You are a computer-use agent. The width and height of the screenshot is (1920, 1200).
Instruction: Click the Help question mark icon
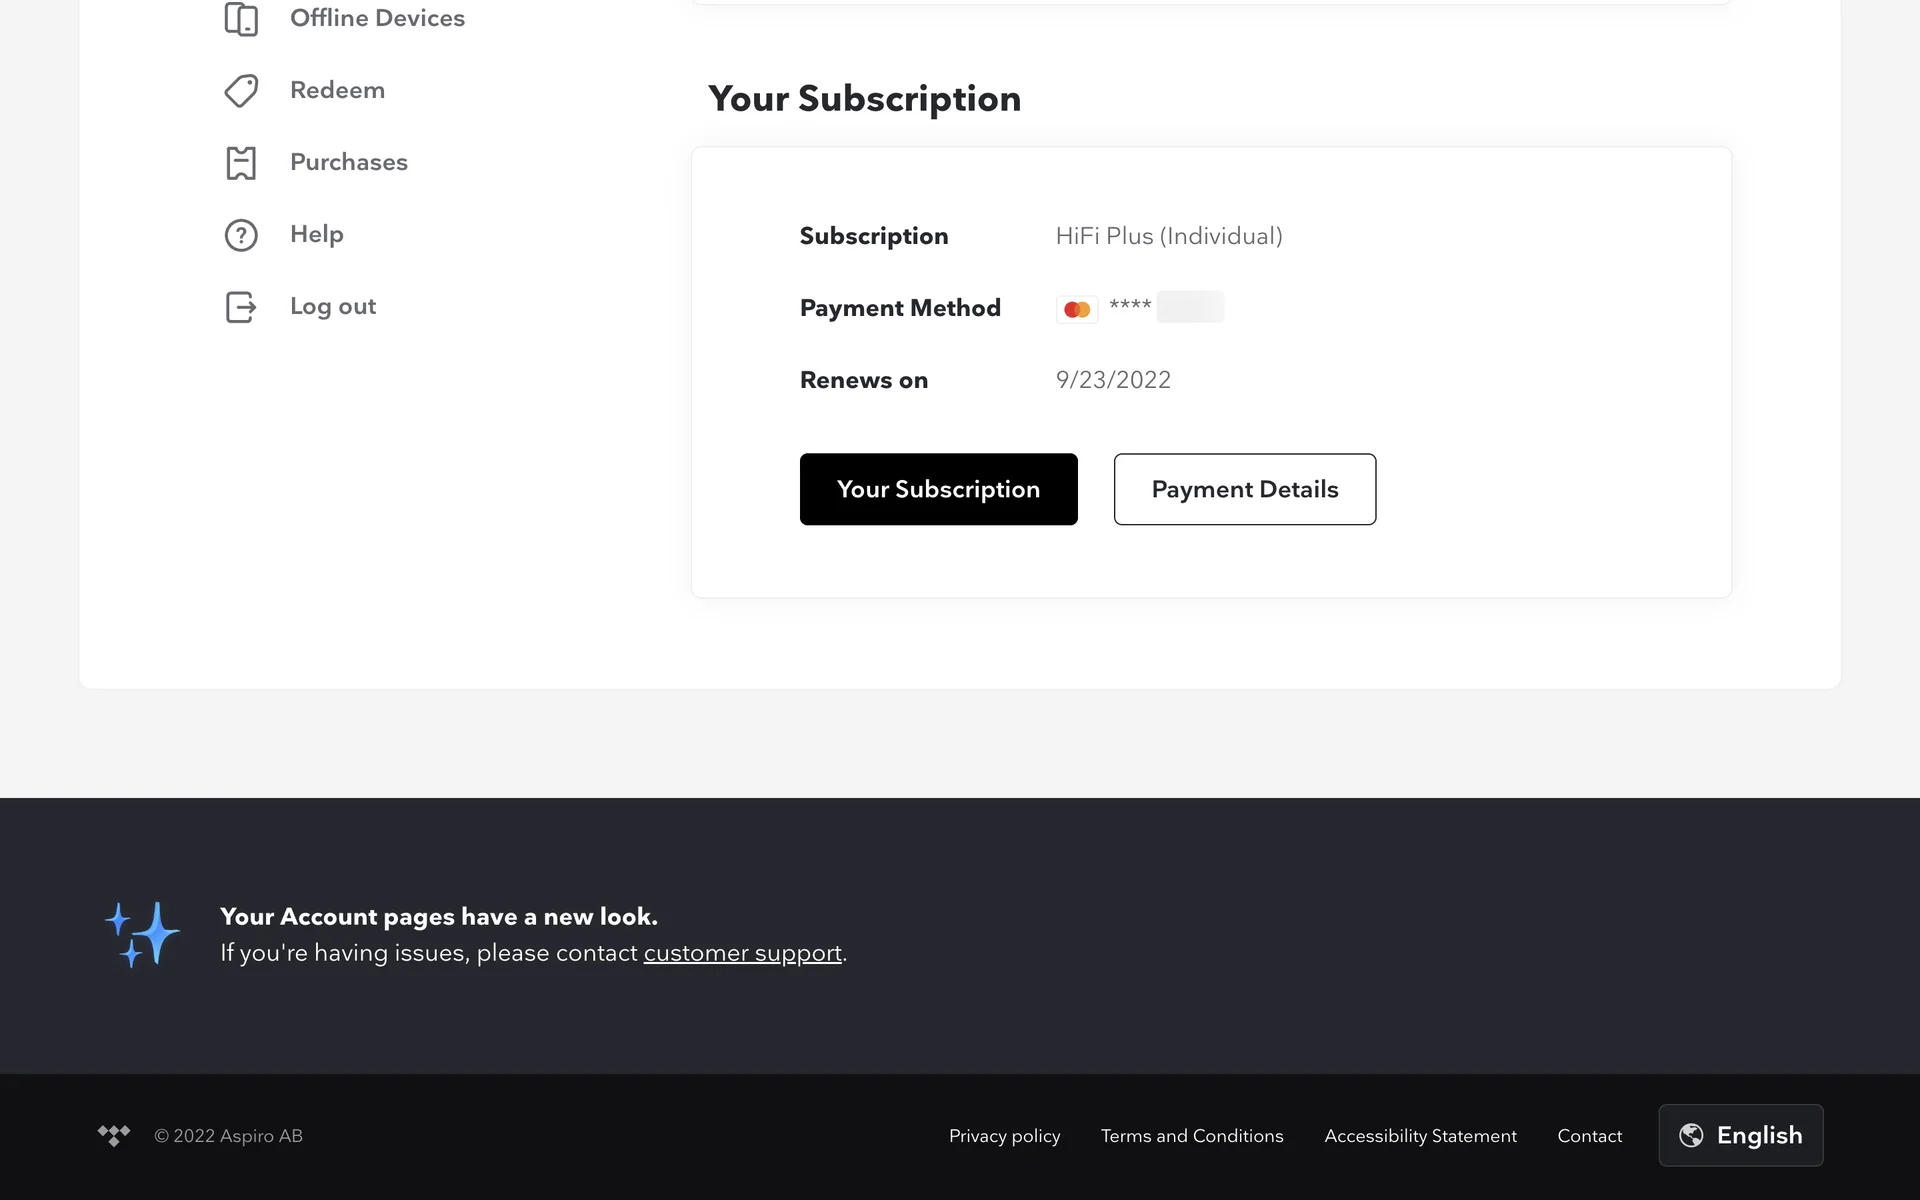241,235
